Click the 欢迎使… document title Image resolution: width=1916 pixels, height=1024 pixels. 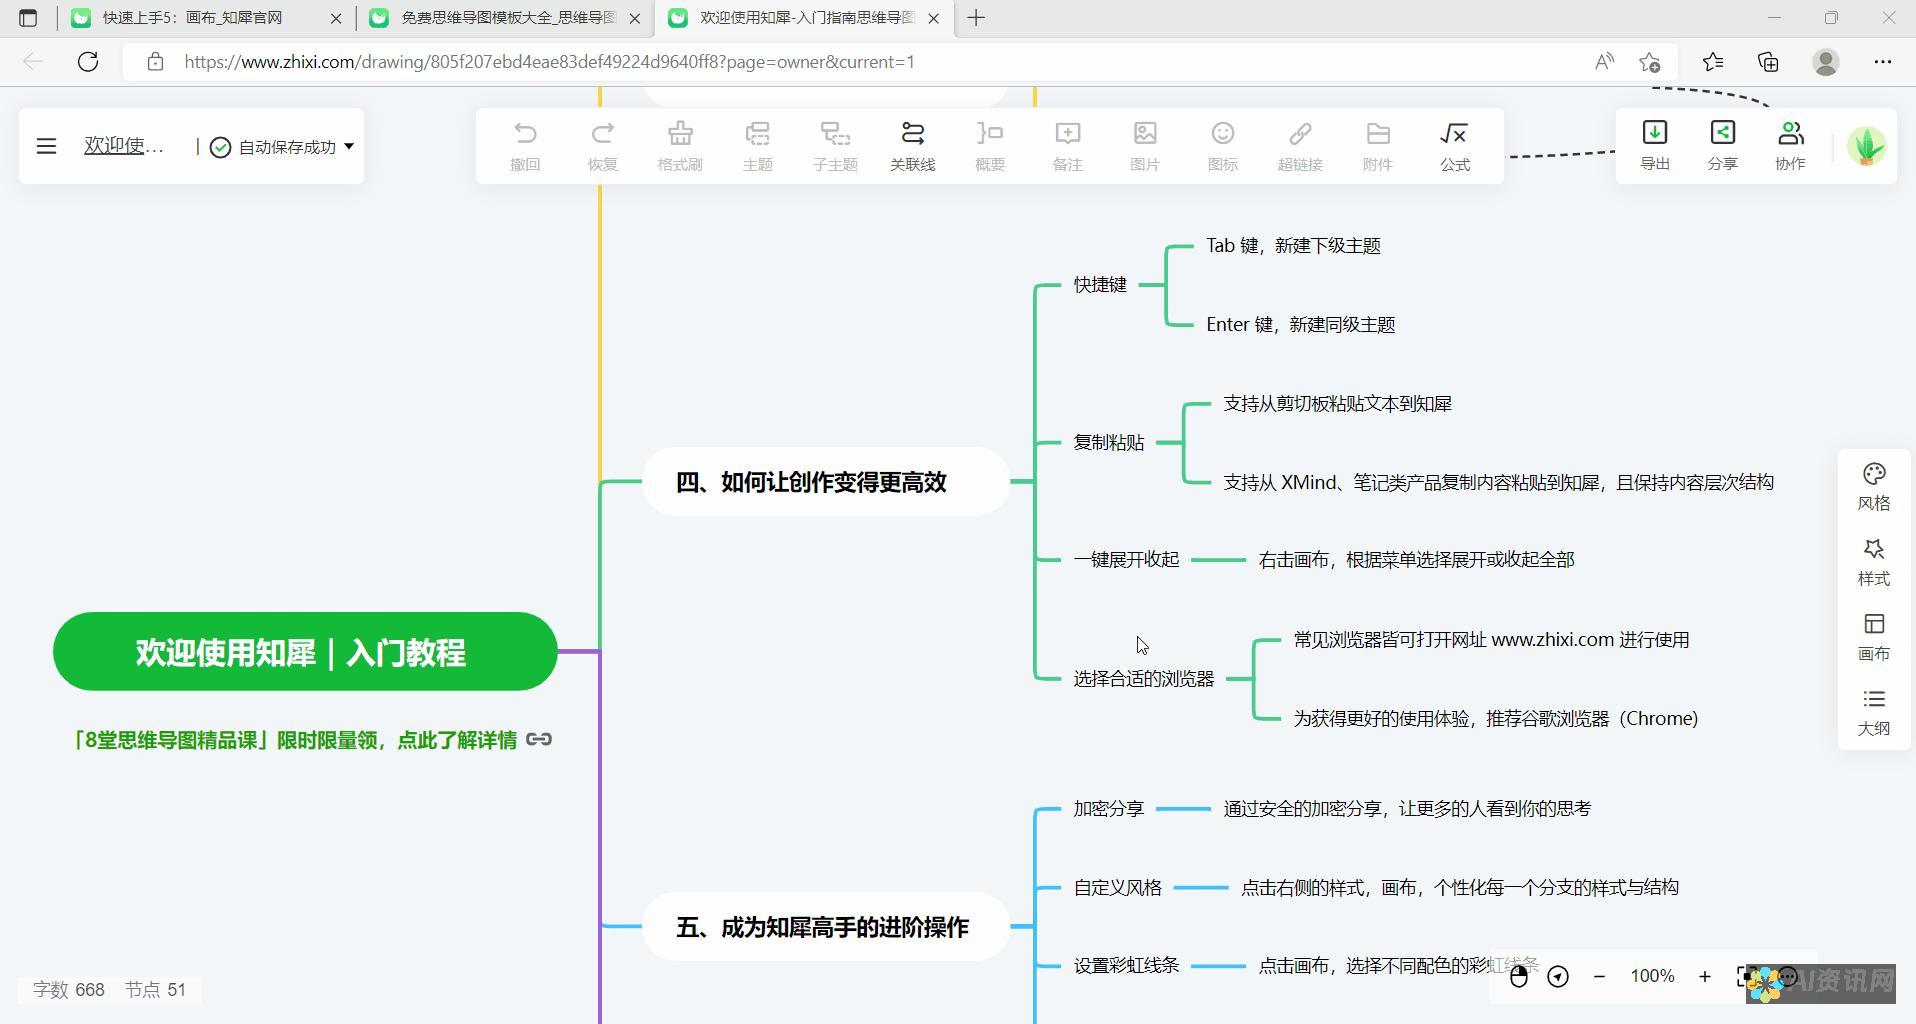(x=123, y=146)
